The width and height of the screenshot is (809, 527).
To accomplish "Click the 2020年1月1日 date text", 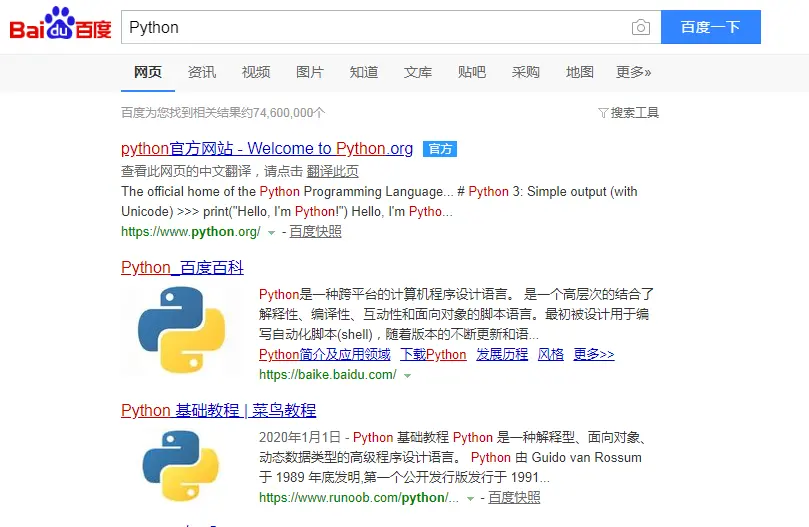I will [300, 438].
